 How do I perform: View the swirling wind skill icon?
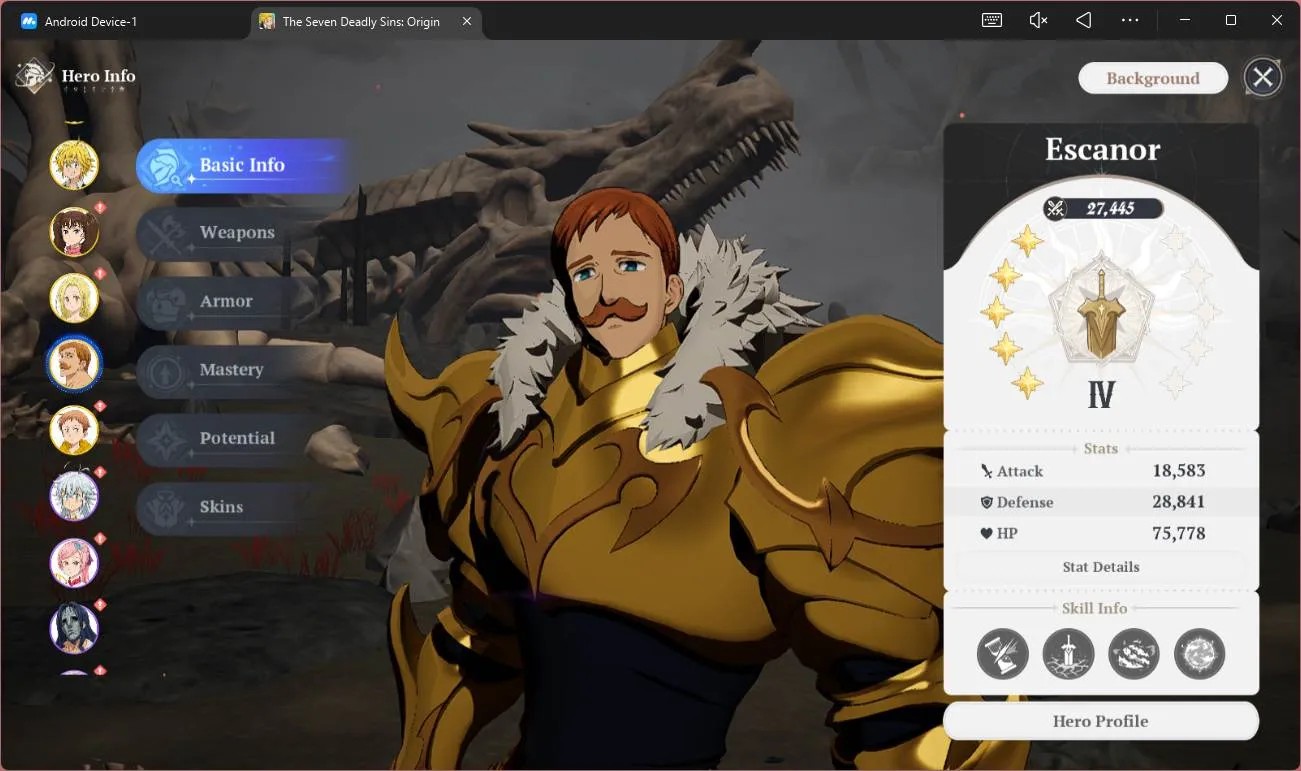[x=1134, y=654]
